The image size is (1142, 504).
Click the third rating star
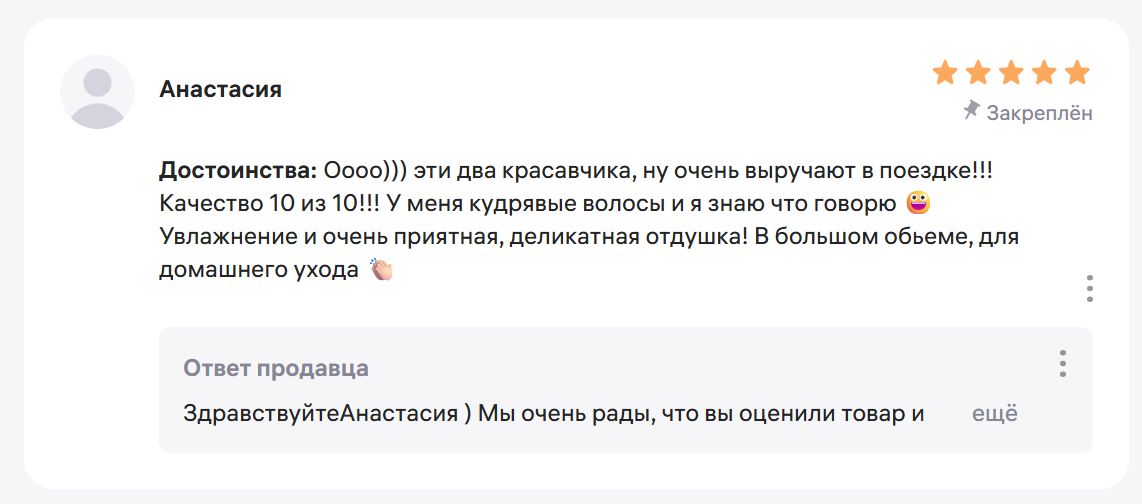tap(1011, 73)
